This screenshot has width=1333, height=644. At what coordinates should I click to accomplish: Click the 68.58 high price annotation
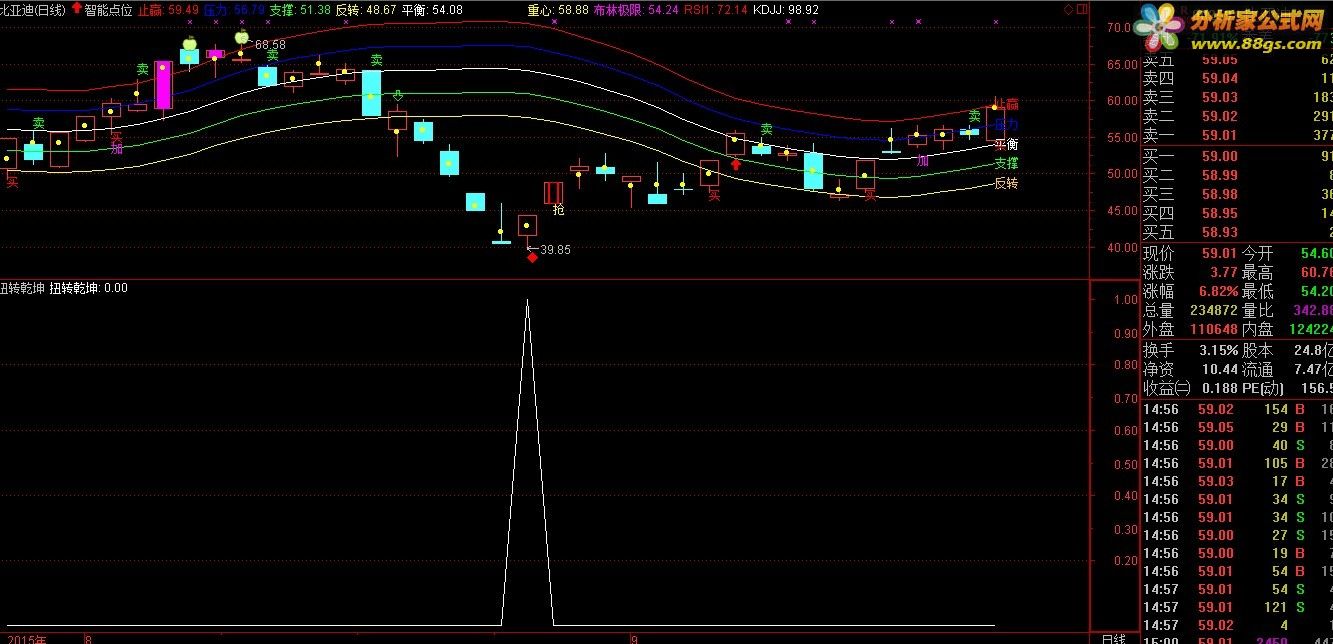270,45
